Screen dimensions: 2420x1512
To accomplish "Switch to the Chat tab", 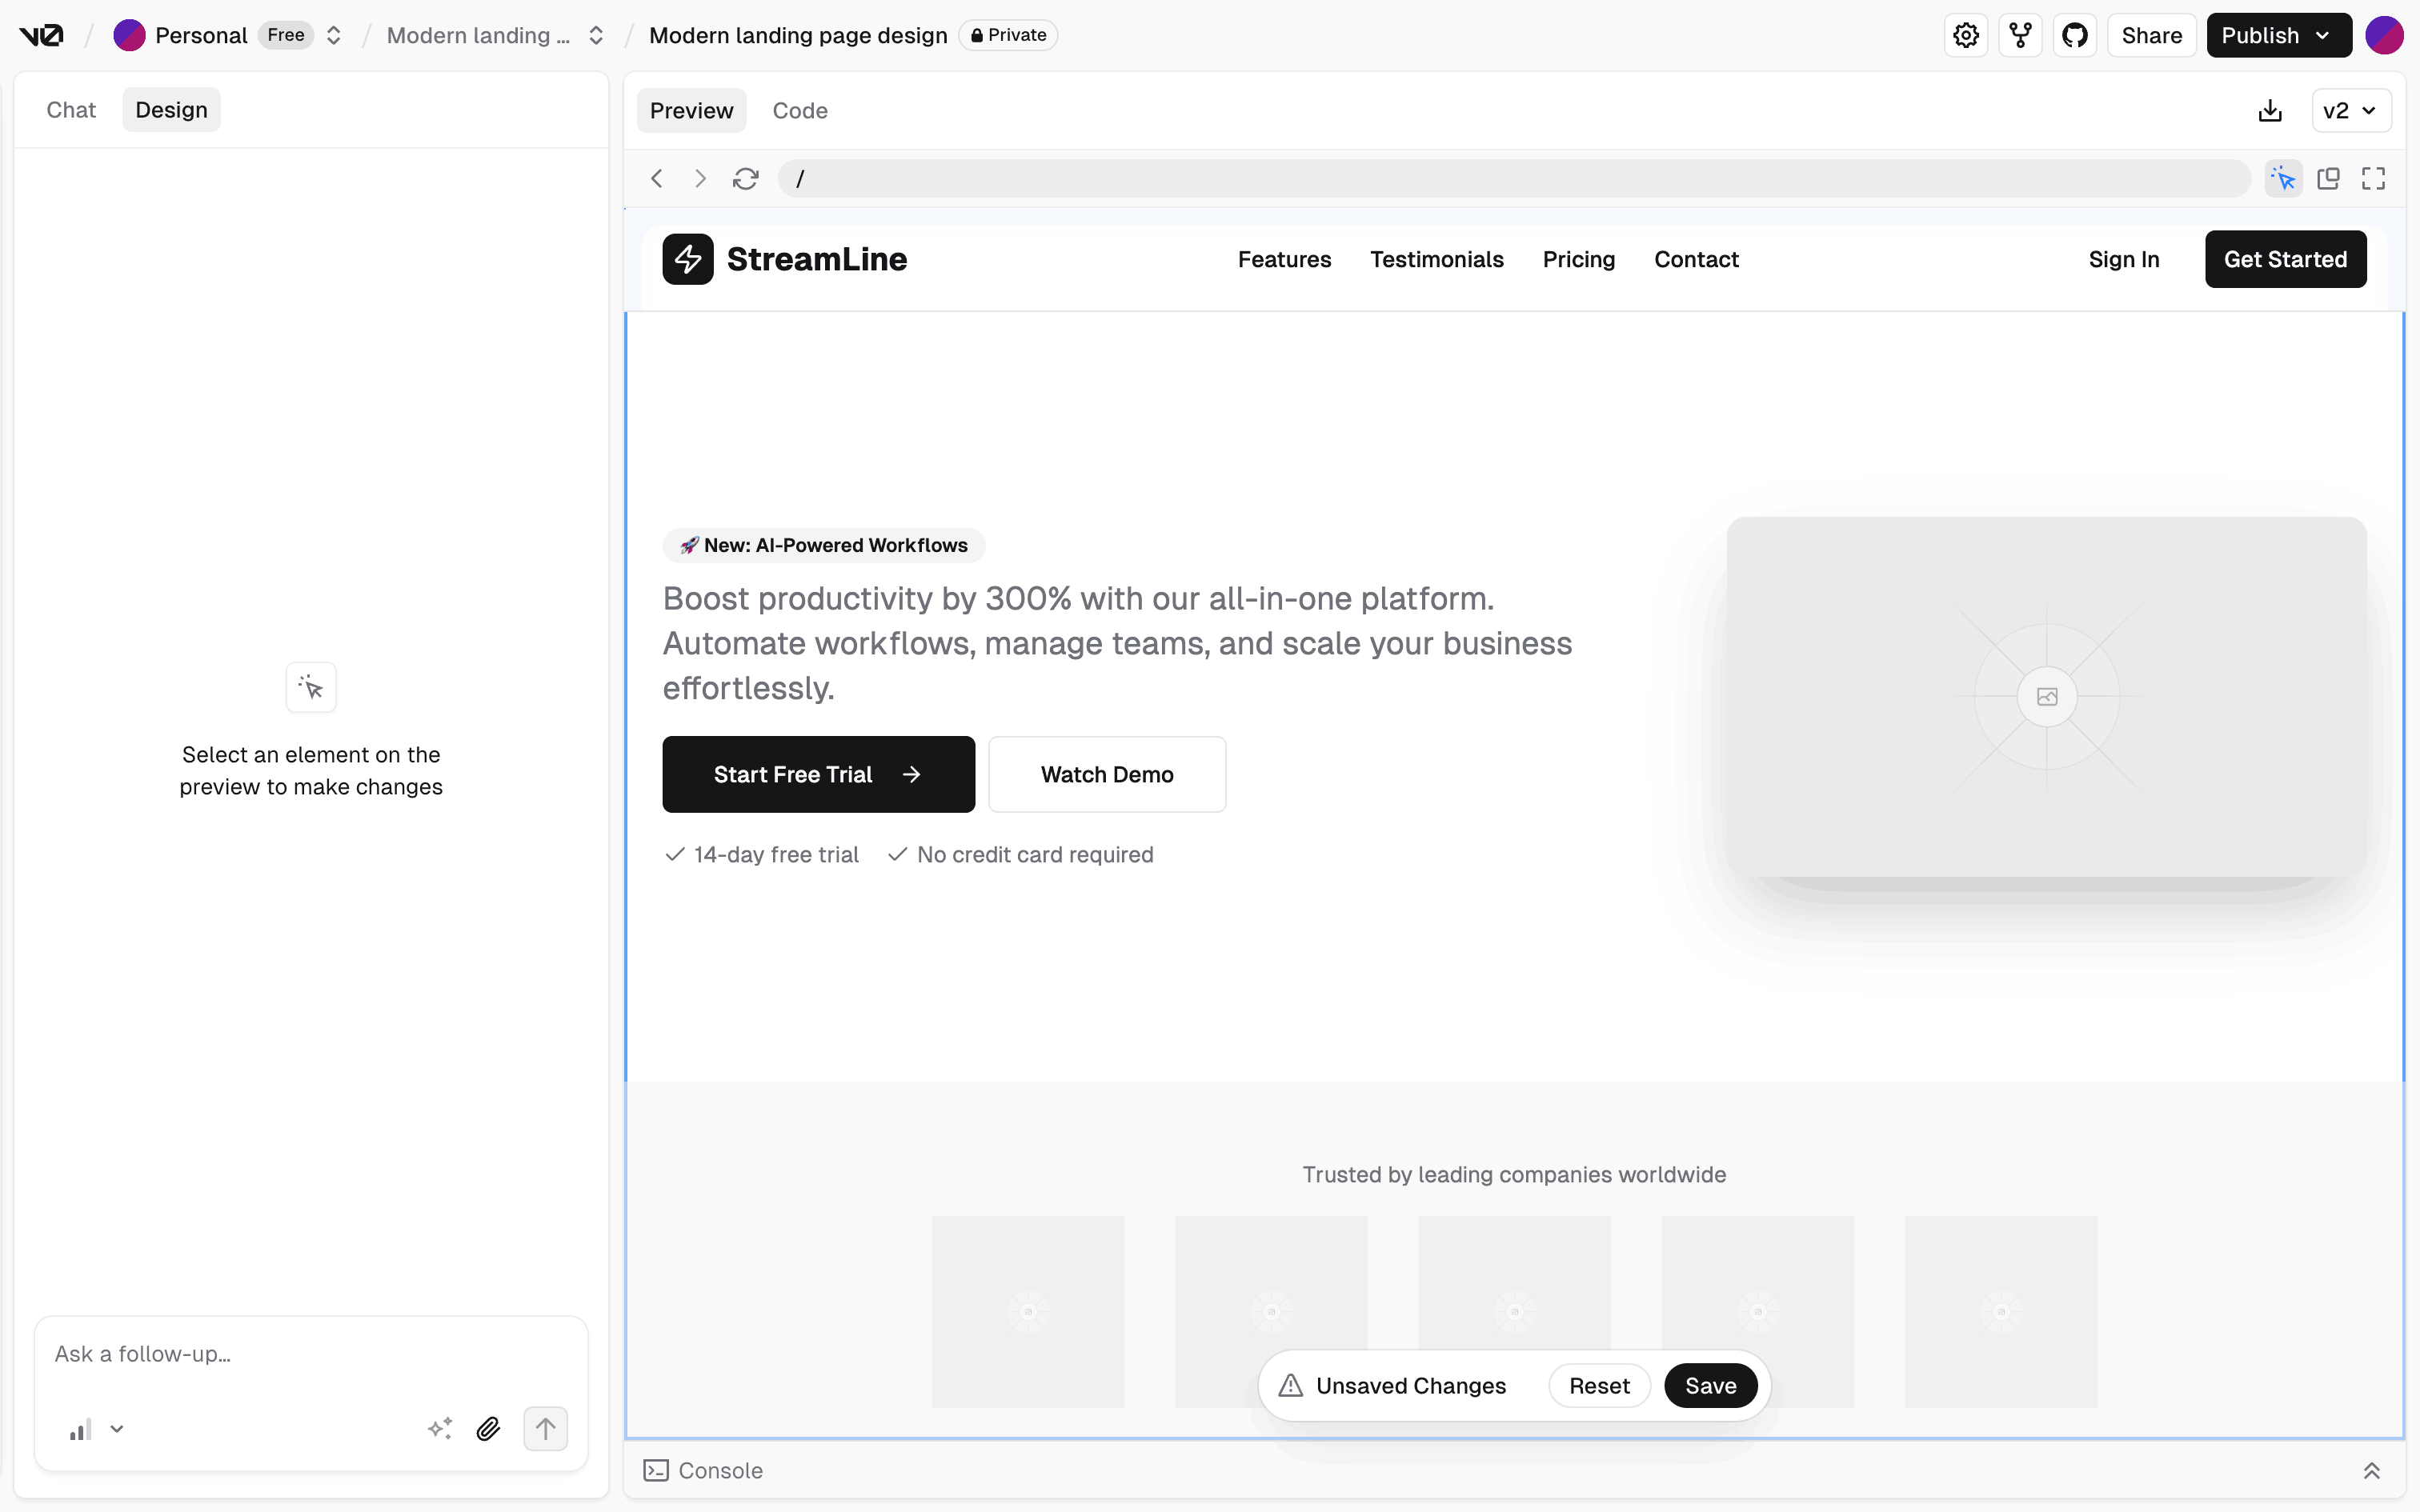I will click(71, 110).
